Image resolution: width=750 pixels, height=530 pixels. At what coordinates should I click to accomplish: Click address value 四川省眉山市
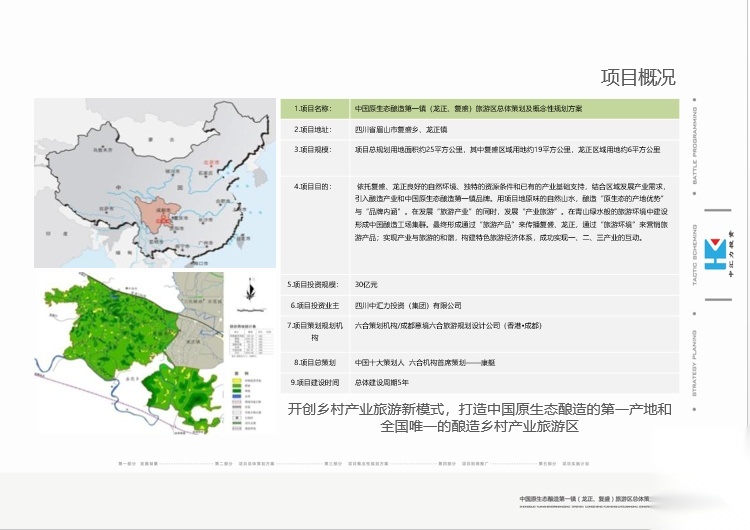coord(401,129)
